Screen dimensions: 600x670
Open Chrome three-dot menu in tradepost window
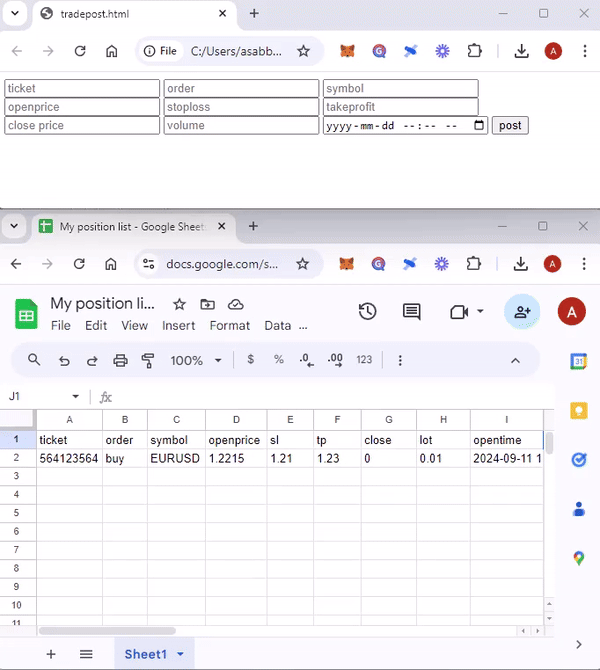tap(585, 51)
